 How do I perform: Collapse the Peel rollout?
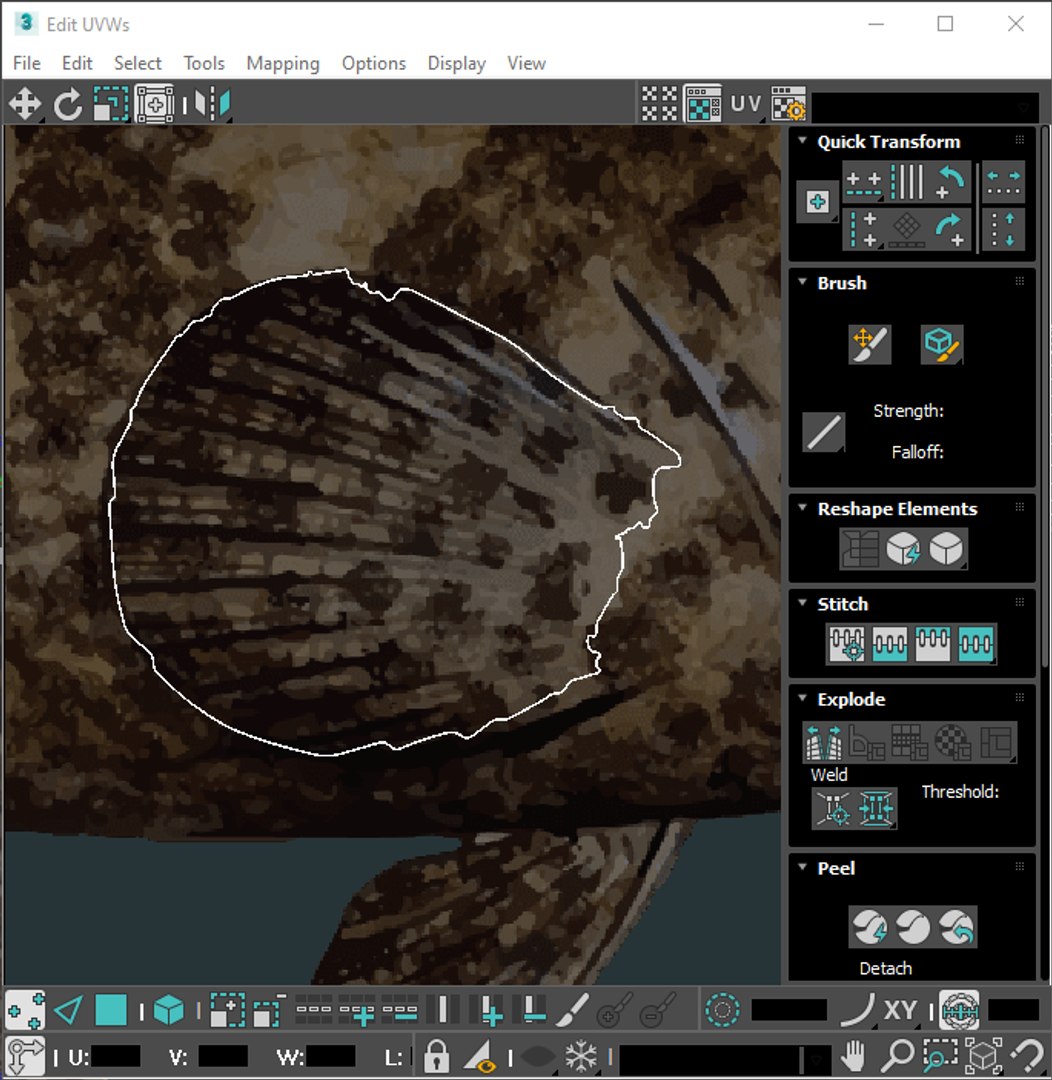pyautogui.click(x=802, y=867)
